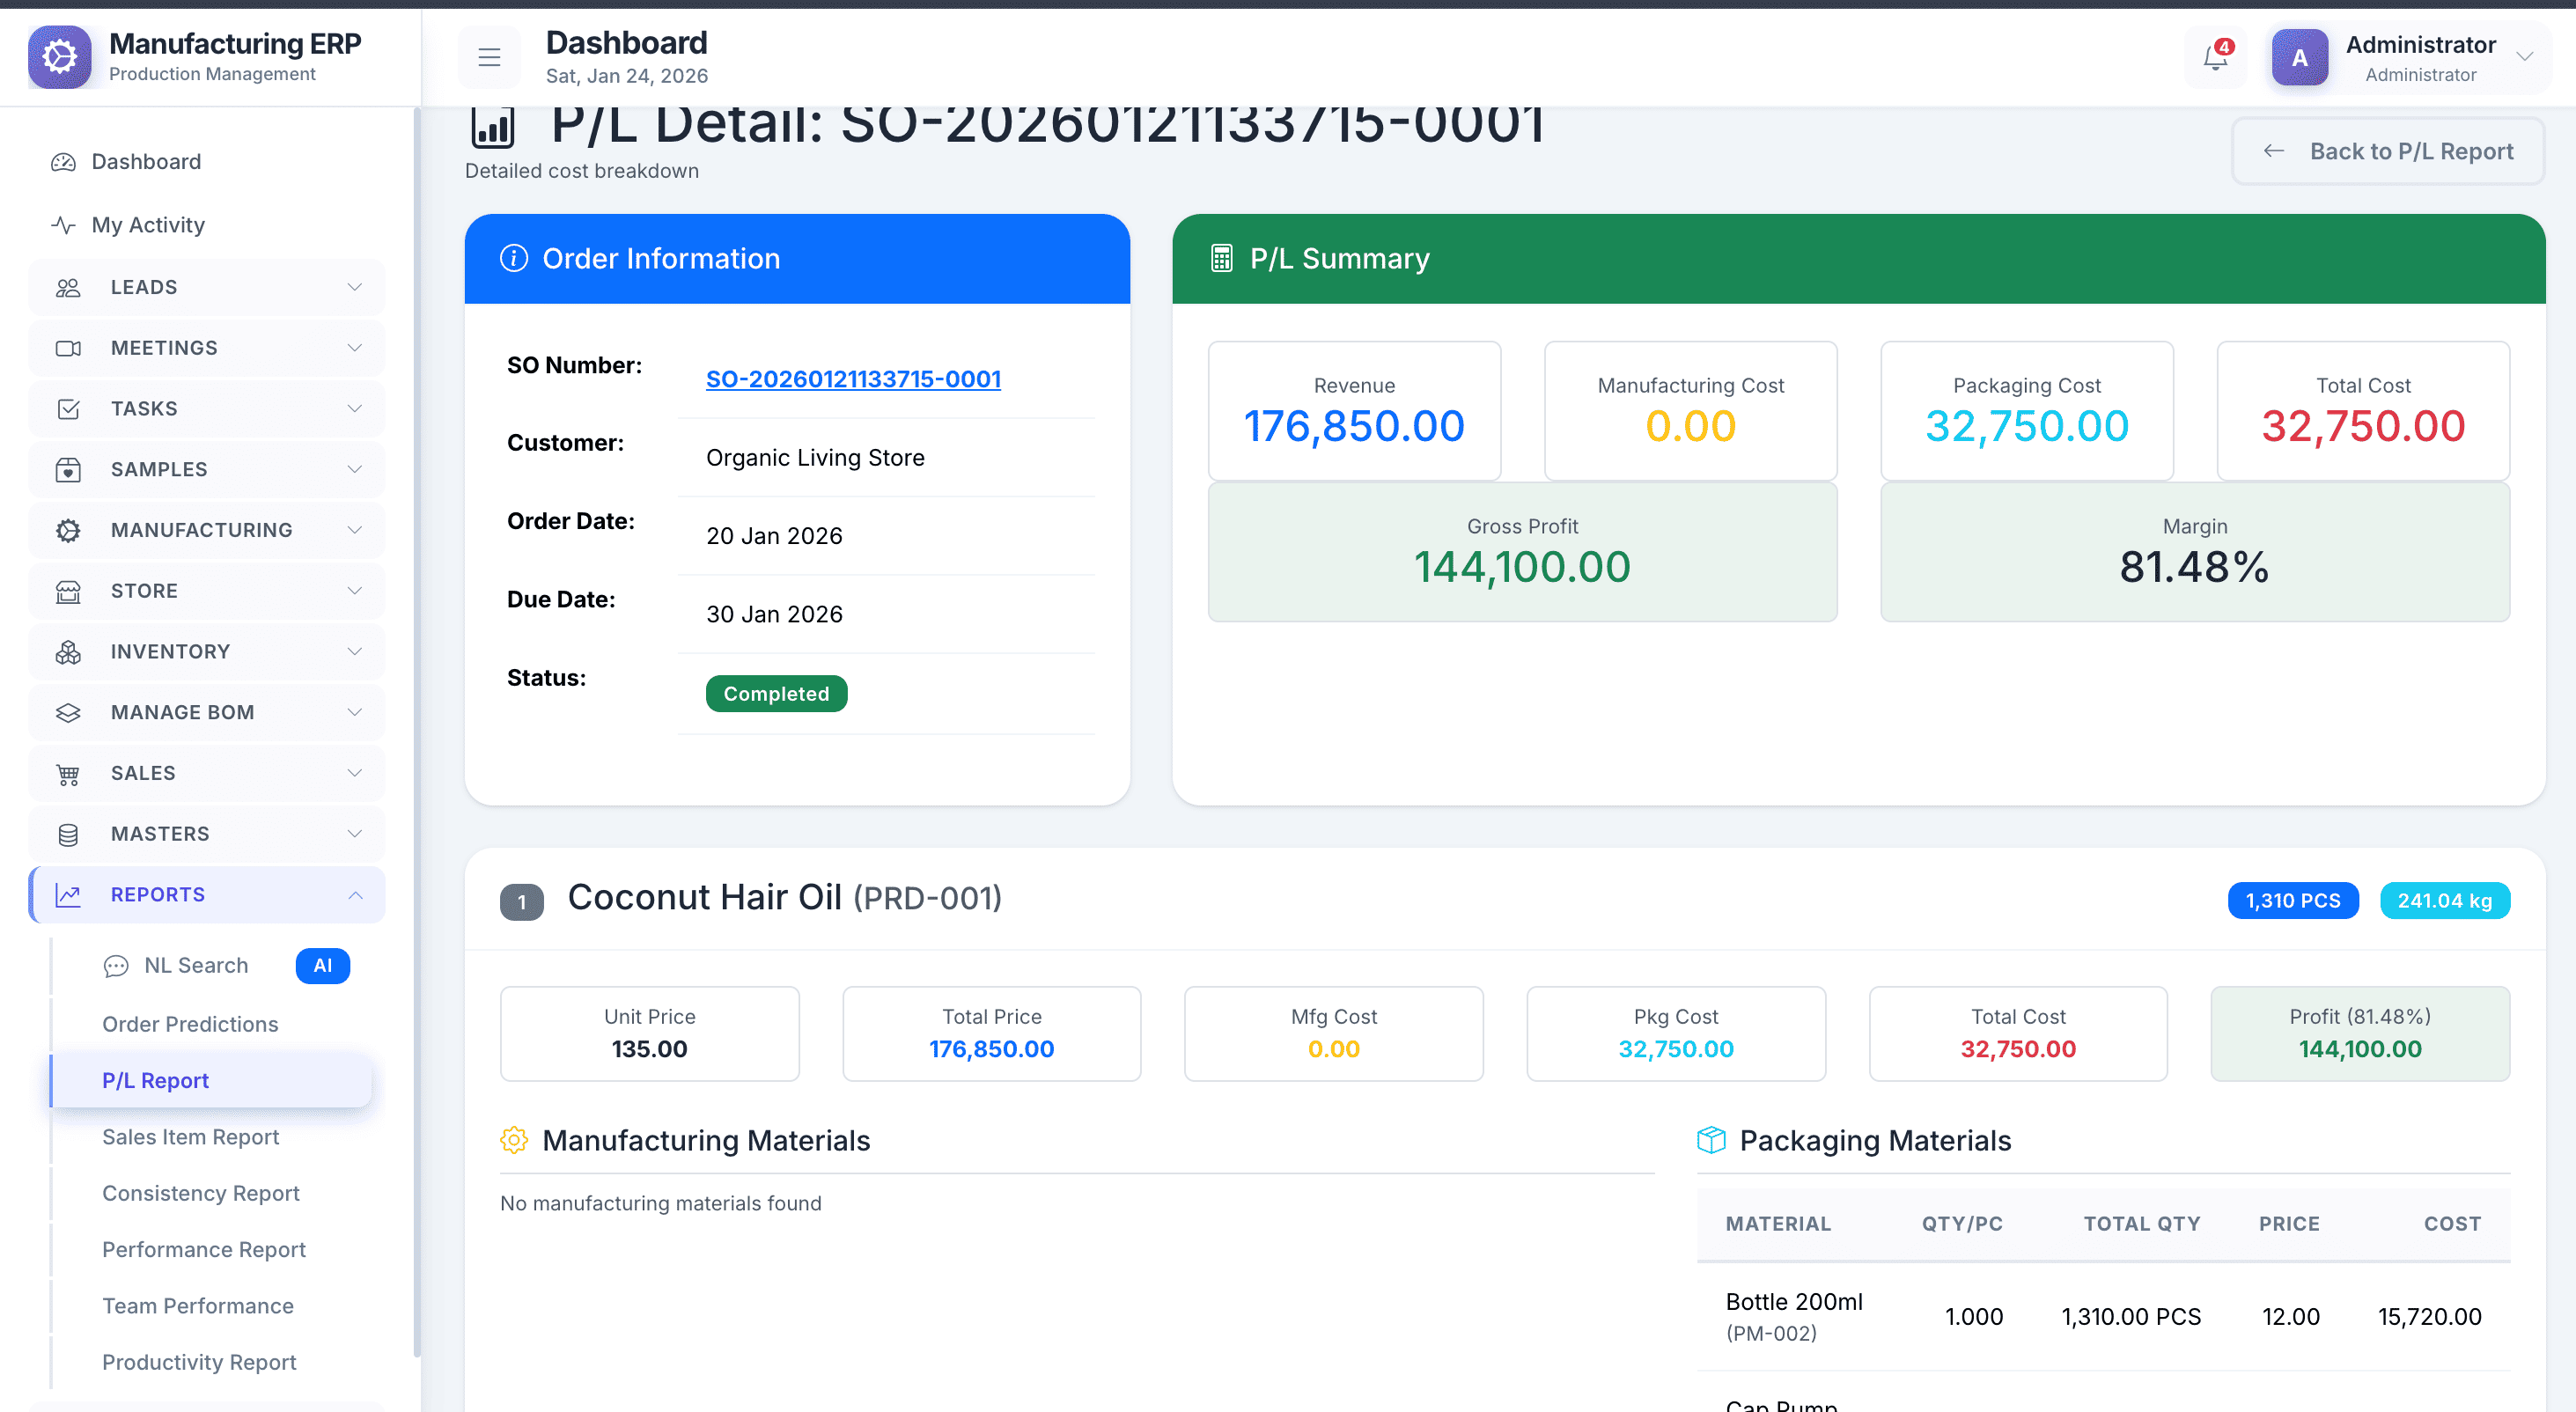
Task: Click the Manufacturing ERP gear logo
Action: [60, 57]
